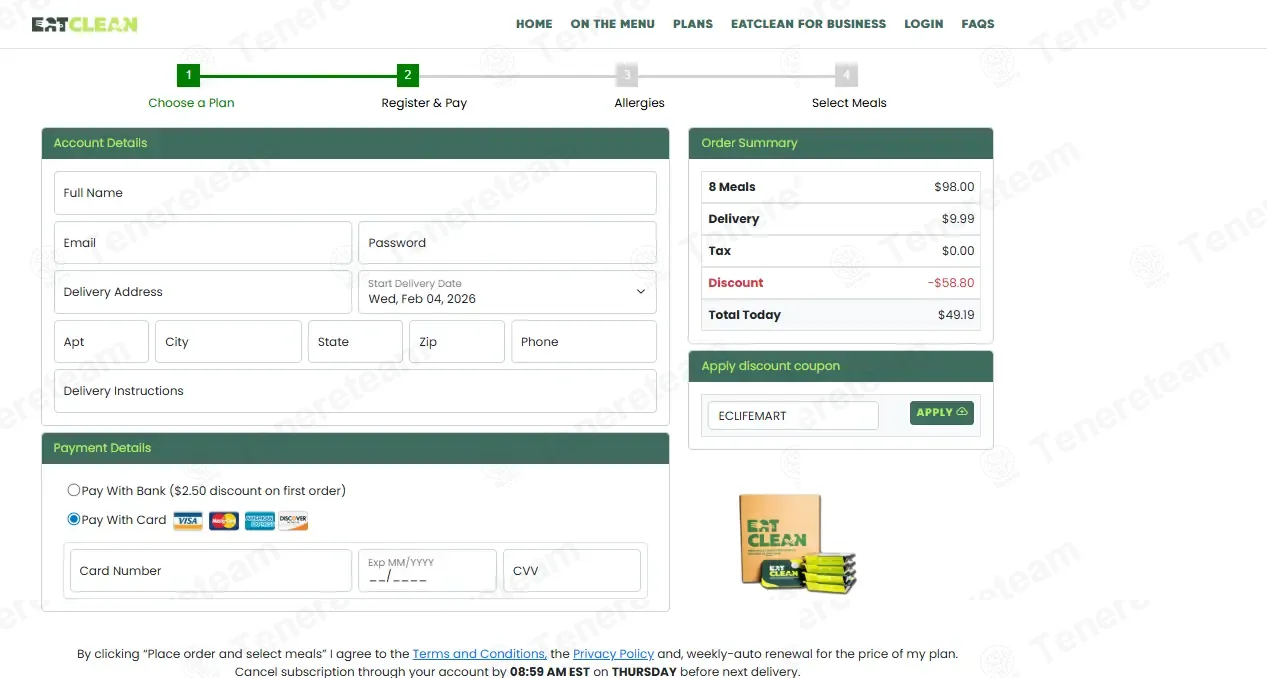
Task: Open the Terms and Conditions link
Action: point(479,654)
